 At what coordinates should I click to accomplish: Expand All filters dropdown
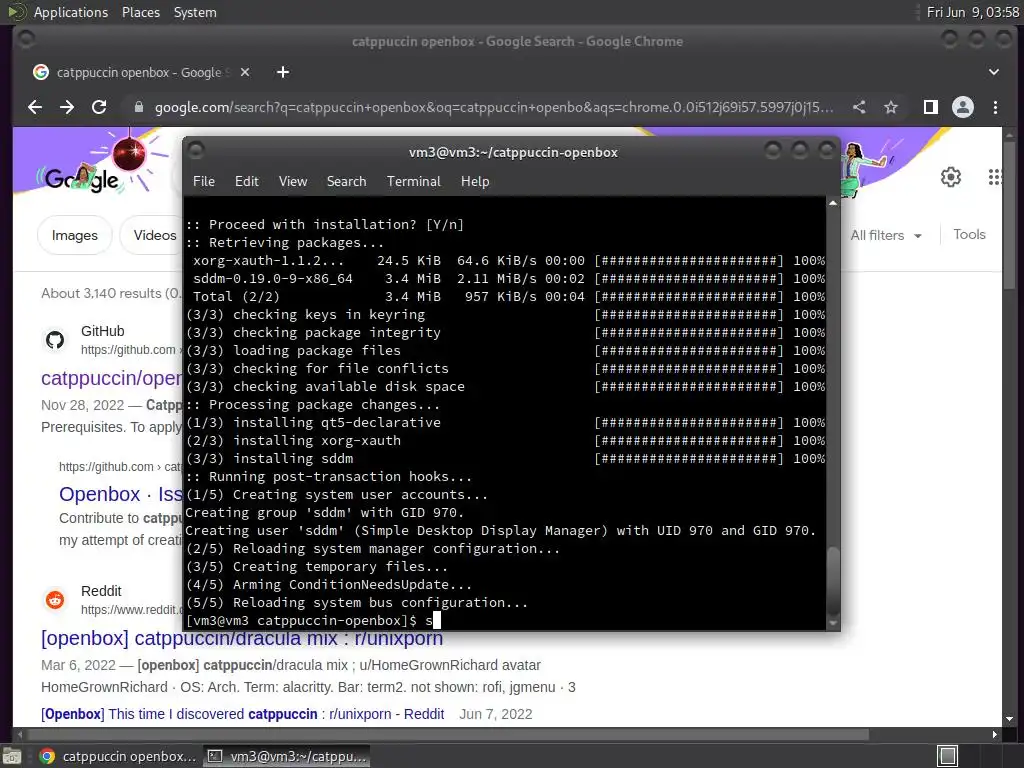(886, 235)
